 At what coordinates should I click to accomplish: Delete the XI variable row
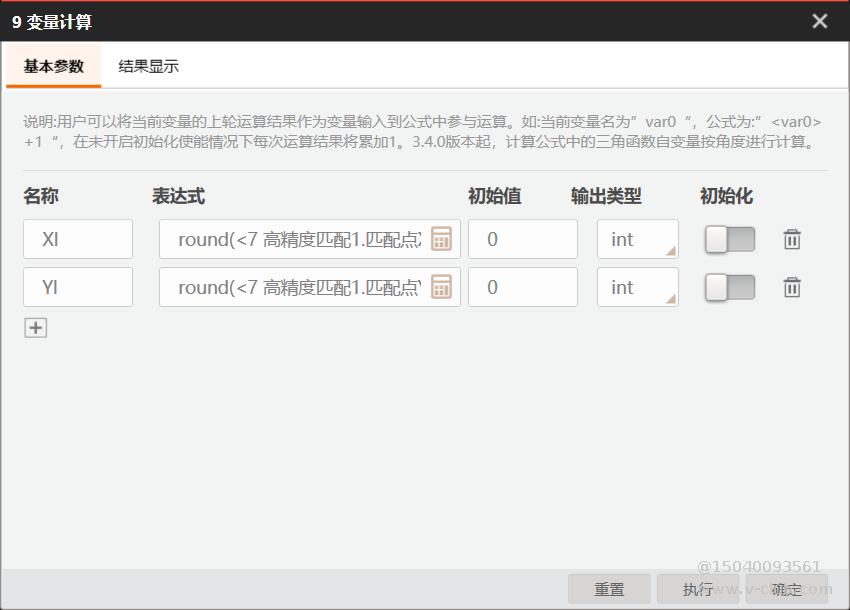pyautogui.click(x=792, y=239)
